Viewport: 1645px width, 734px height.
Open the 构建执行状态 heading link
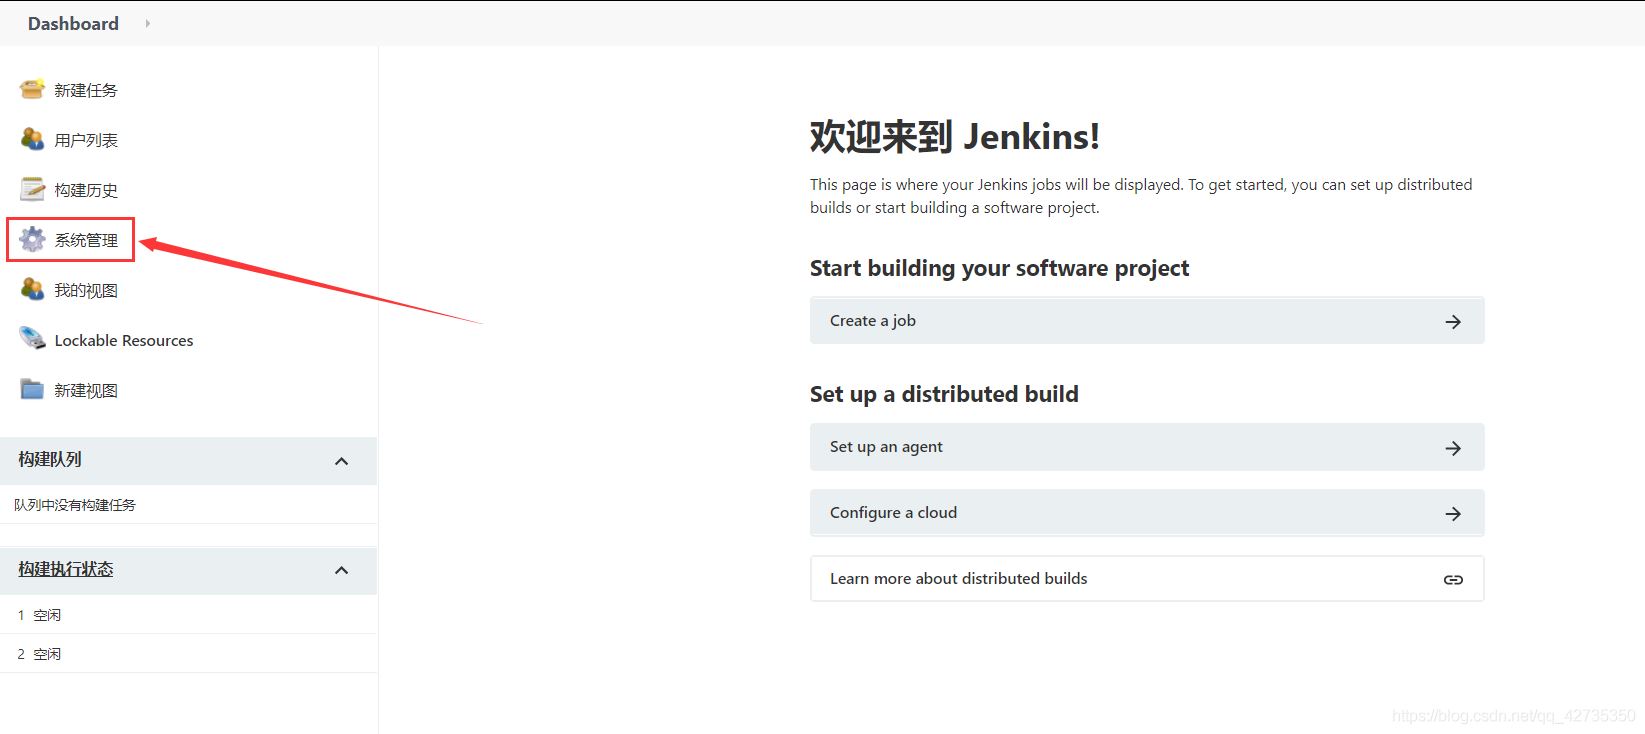click(66, 569)
